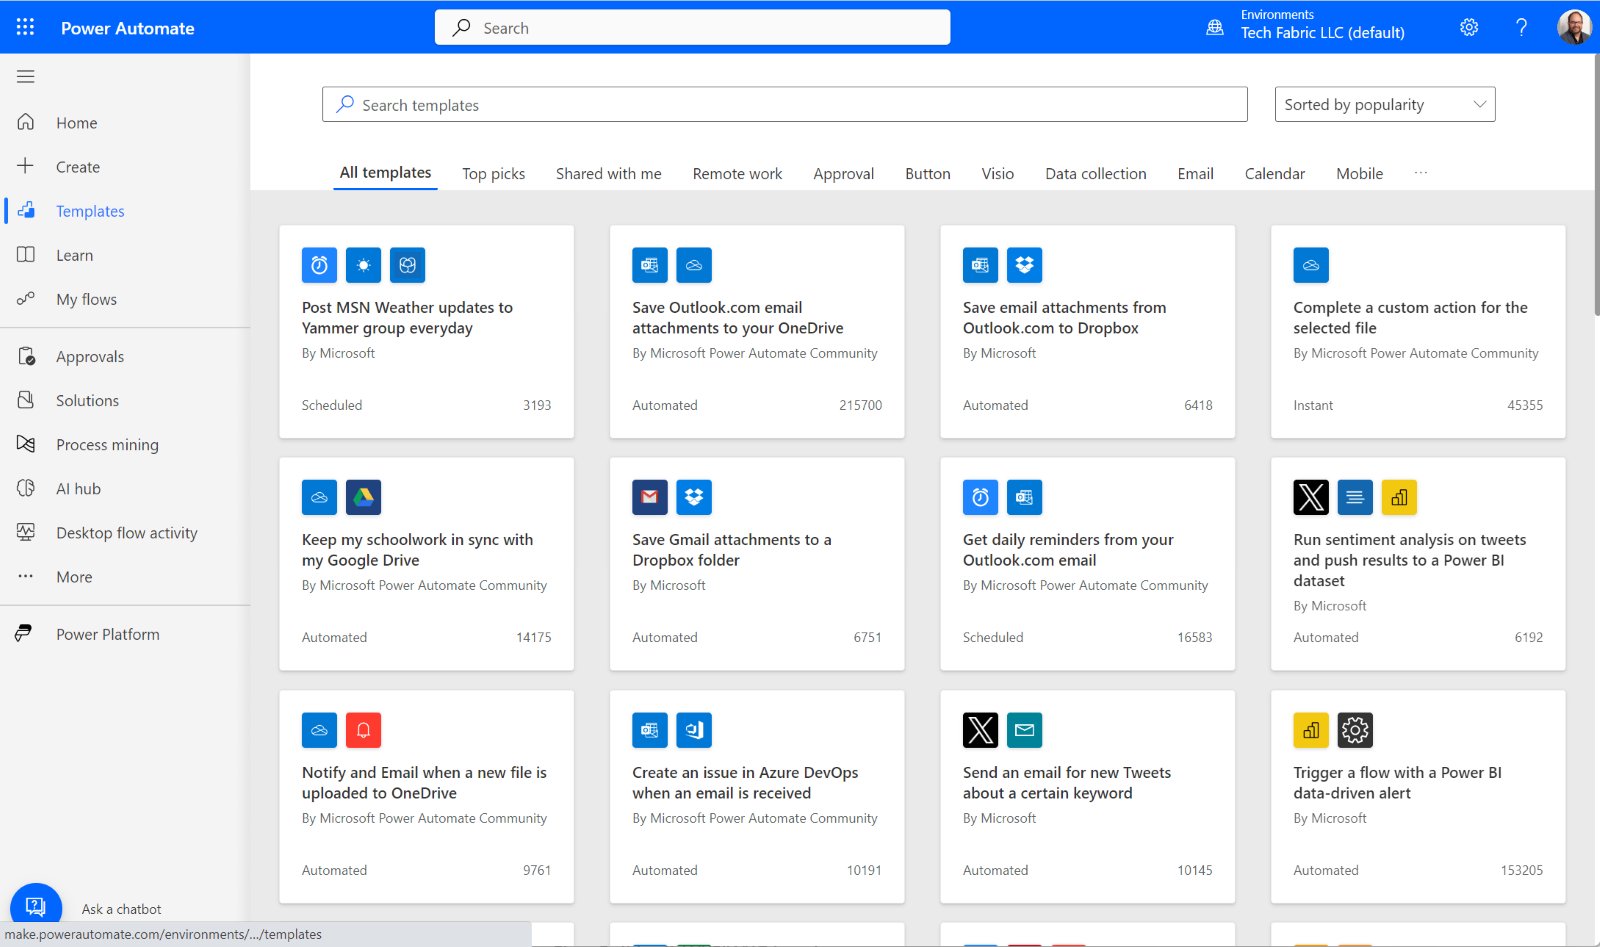Image resolution: width=1600 pixels, height=947 pixels.
Task: Switch to the Top picks tab
Action: 494,174
